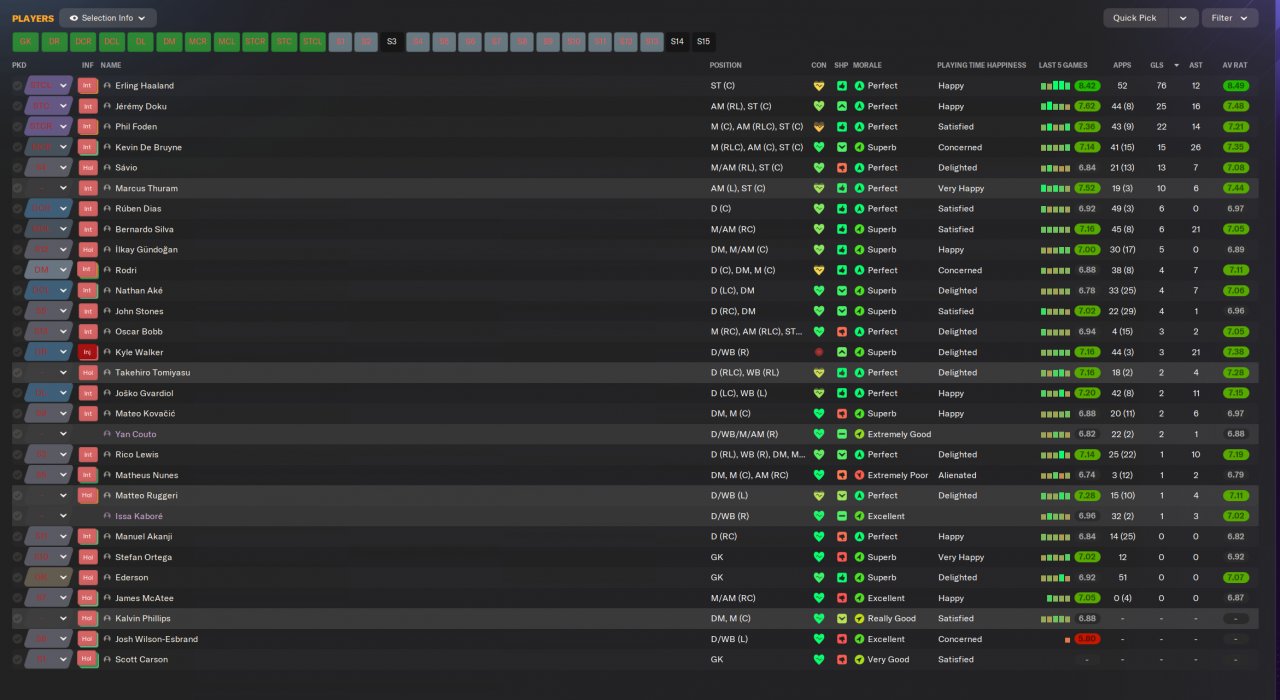Open Marcus Thuram's picked position dropdown

click(49, 188)
